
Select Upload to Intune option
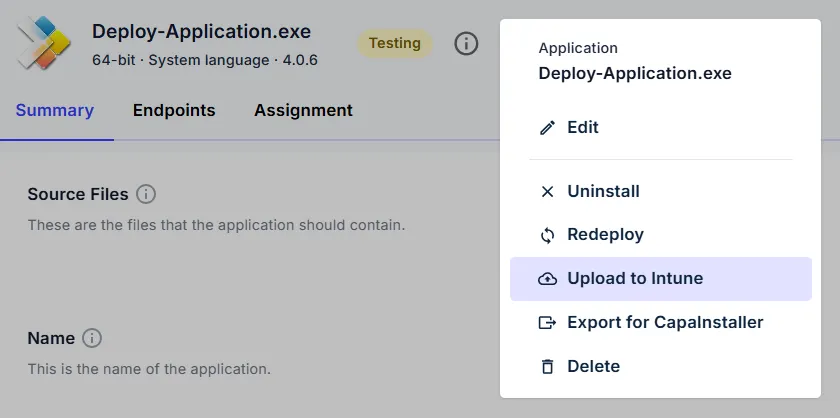661,279
